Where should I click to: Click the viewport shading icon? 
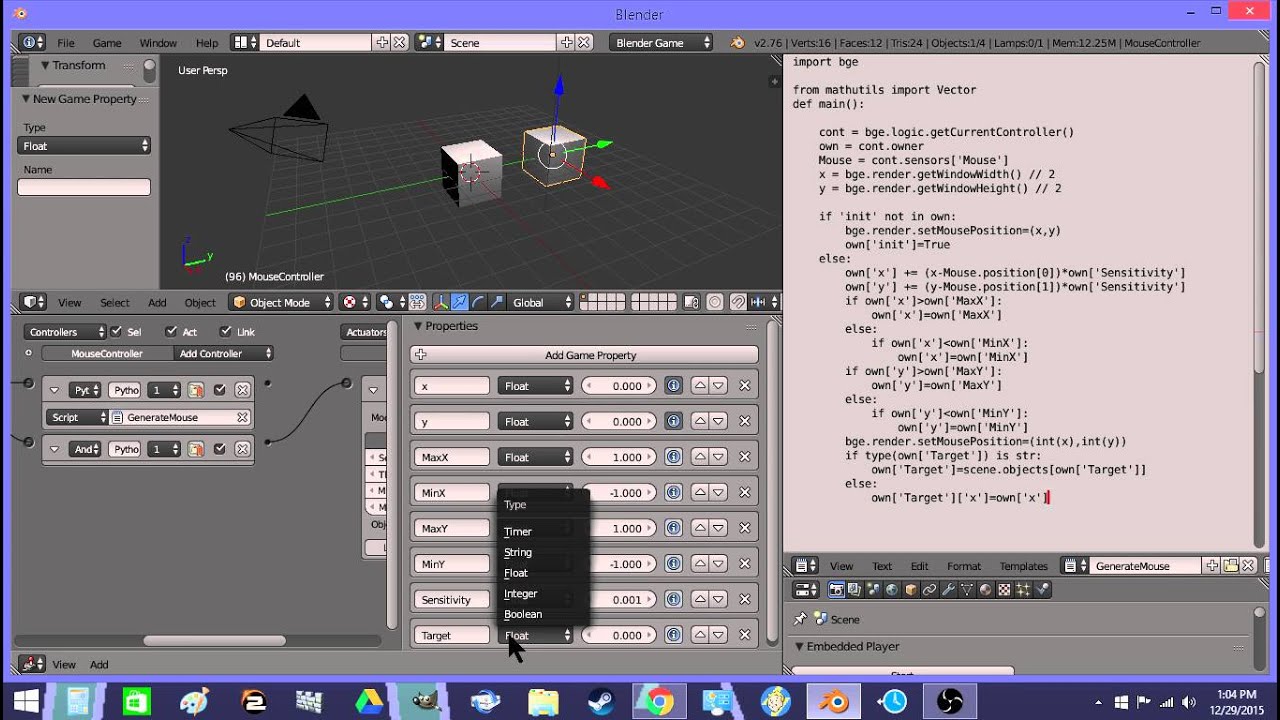point(355,302)
